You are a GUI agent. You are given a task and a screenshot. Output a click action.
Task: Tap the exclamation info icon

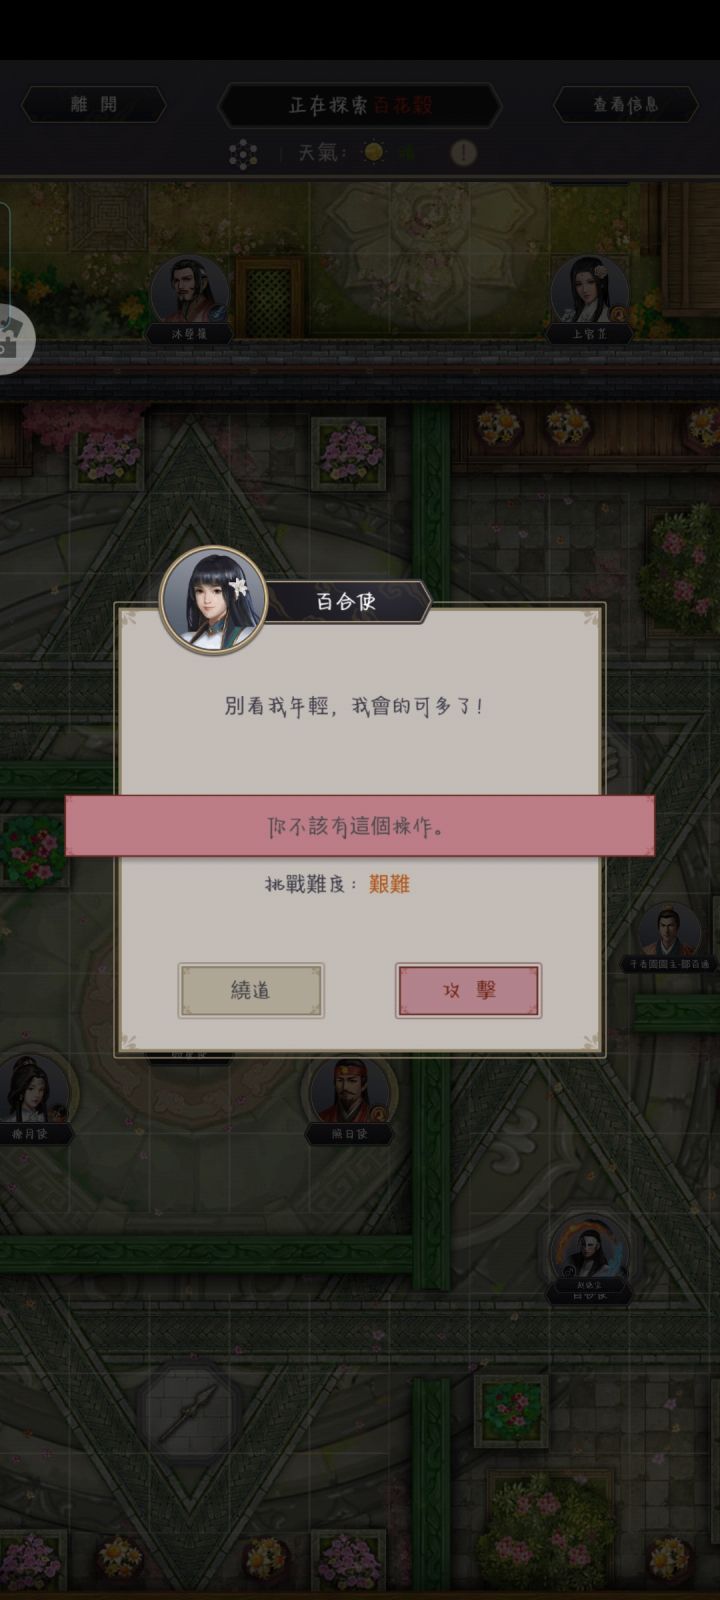pyautogui.click(x=463, y=153)
